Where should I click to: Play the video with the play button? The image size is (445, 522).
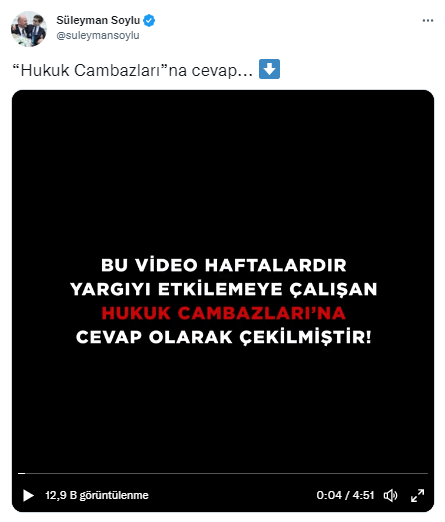[28, 495]
